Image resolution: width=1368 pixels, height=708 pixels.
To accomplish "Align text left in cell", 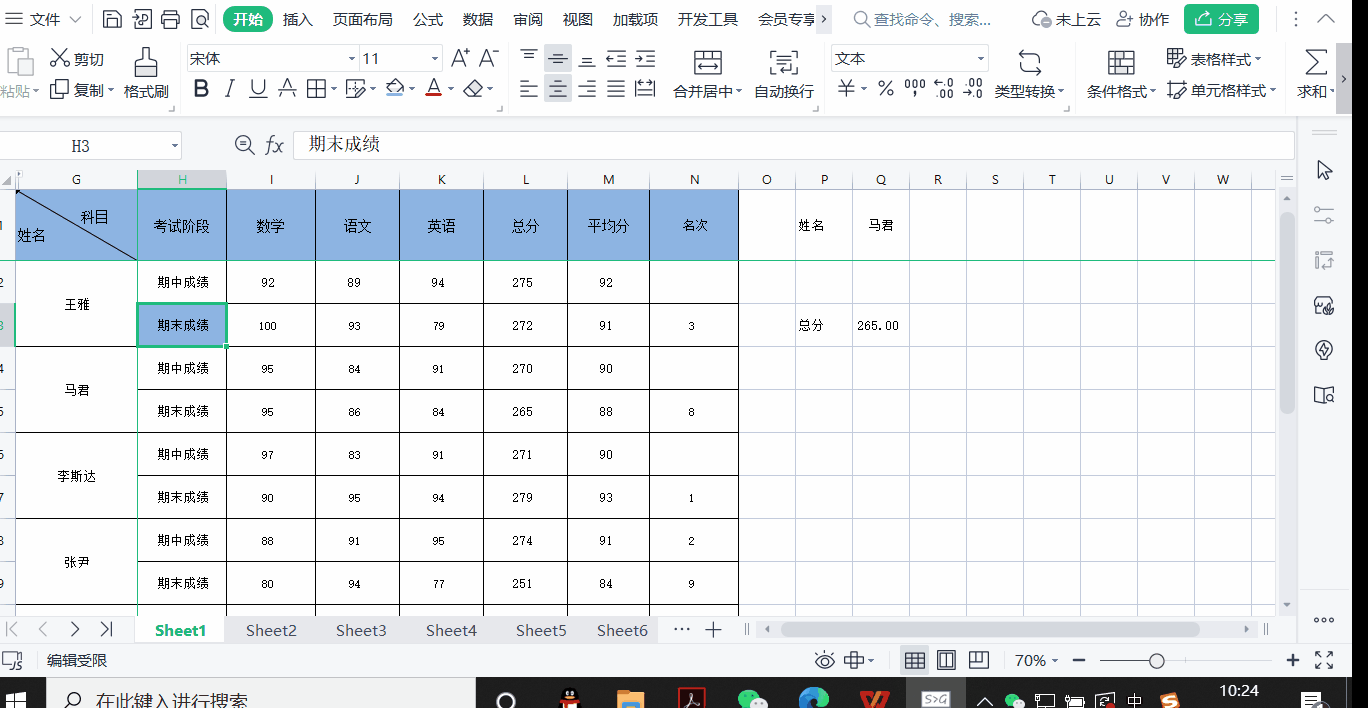I will [529, 89].
